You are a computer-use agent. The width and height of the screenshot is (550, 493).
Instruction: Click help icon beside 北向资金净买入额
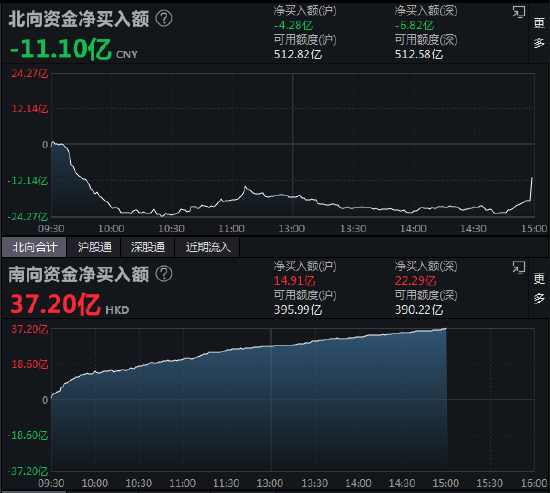[163, 19]
